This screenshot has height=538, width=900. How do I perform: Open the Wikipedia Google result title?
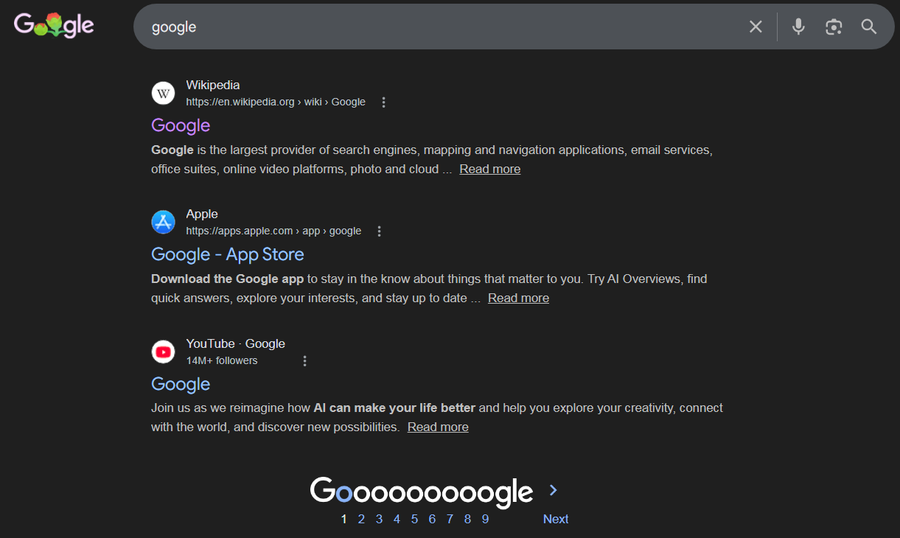click(x=181, y=125)
